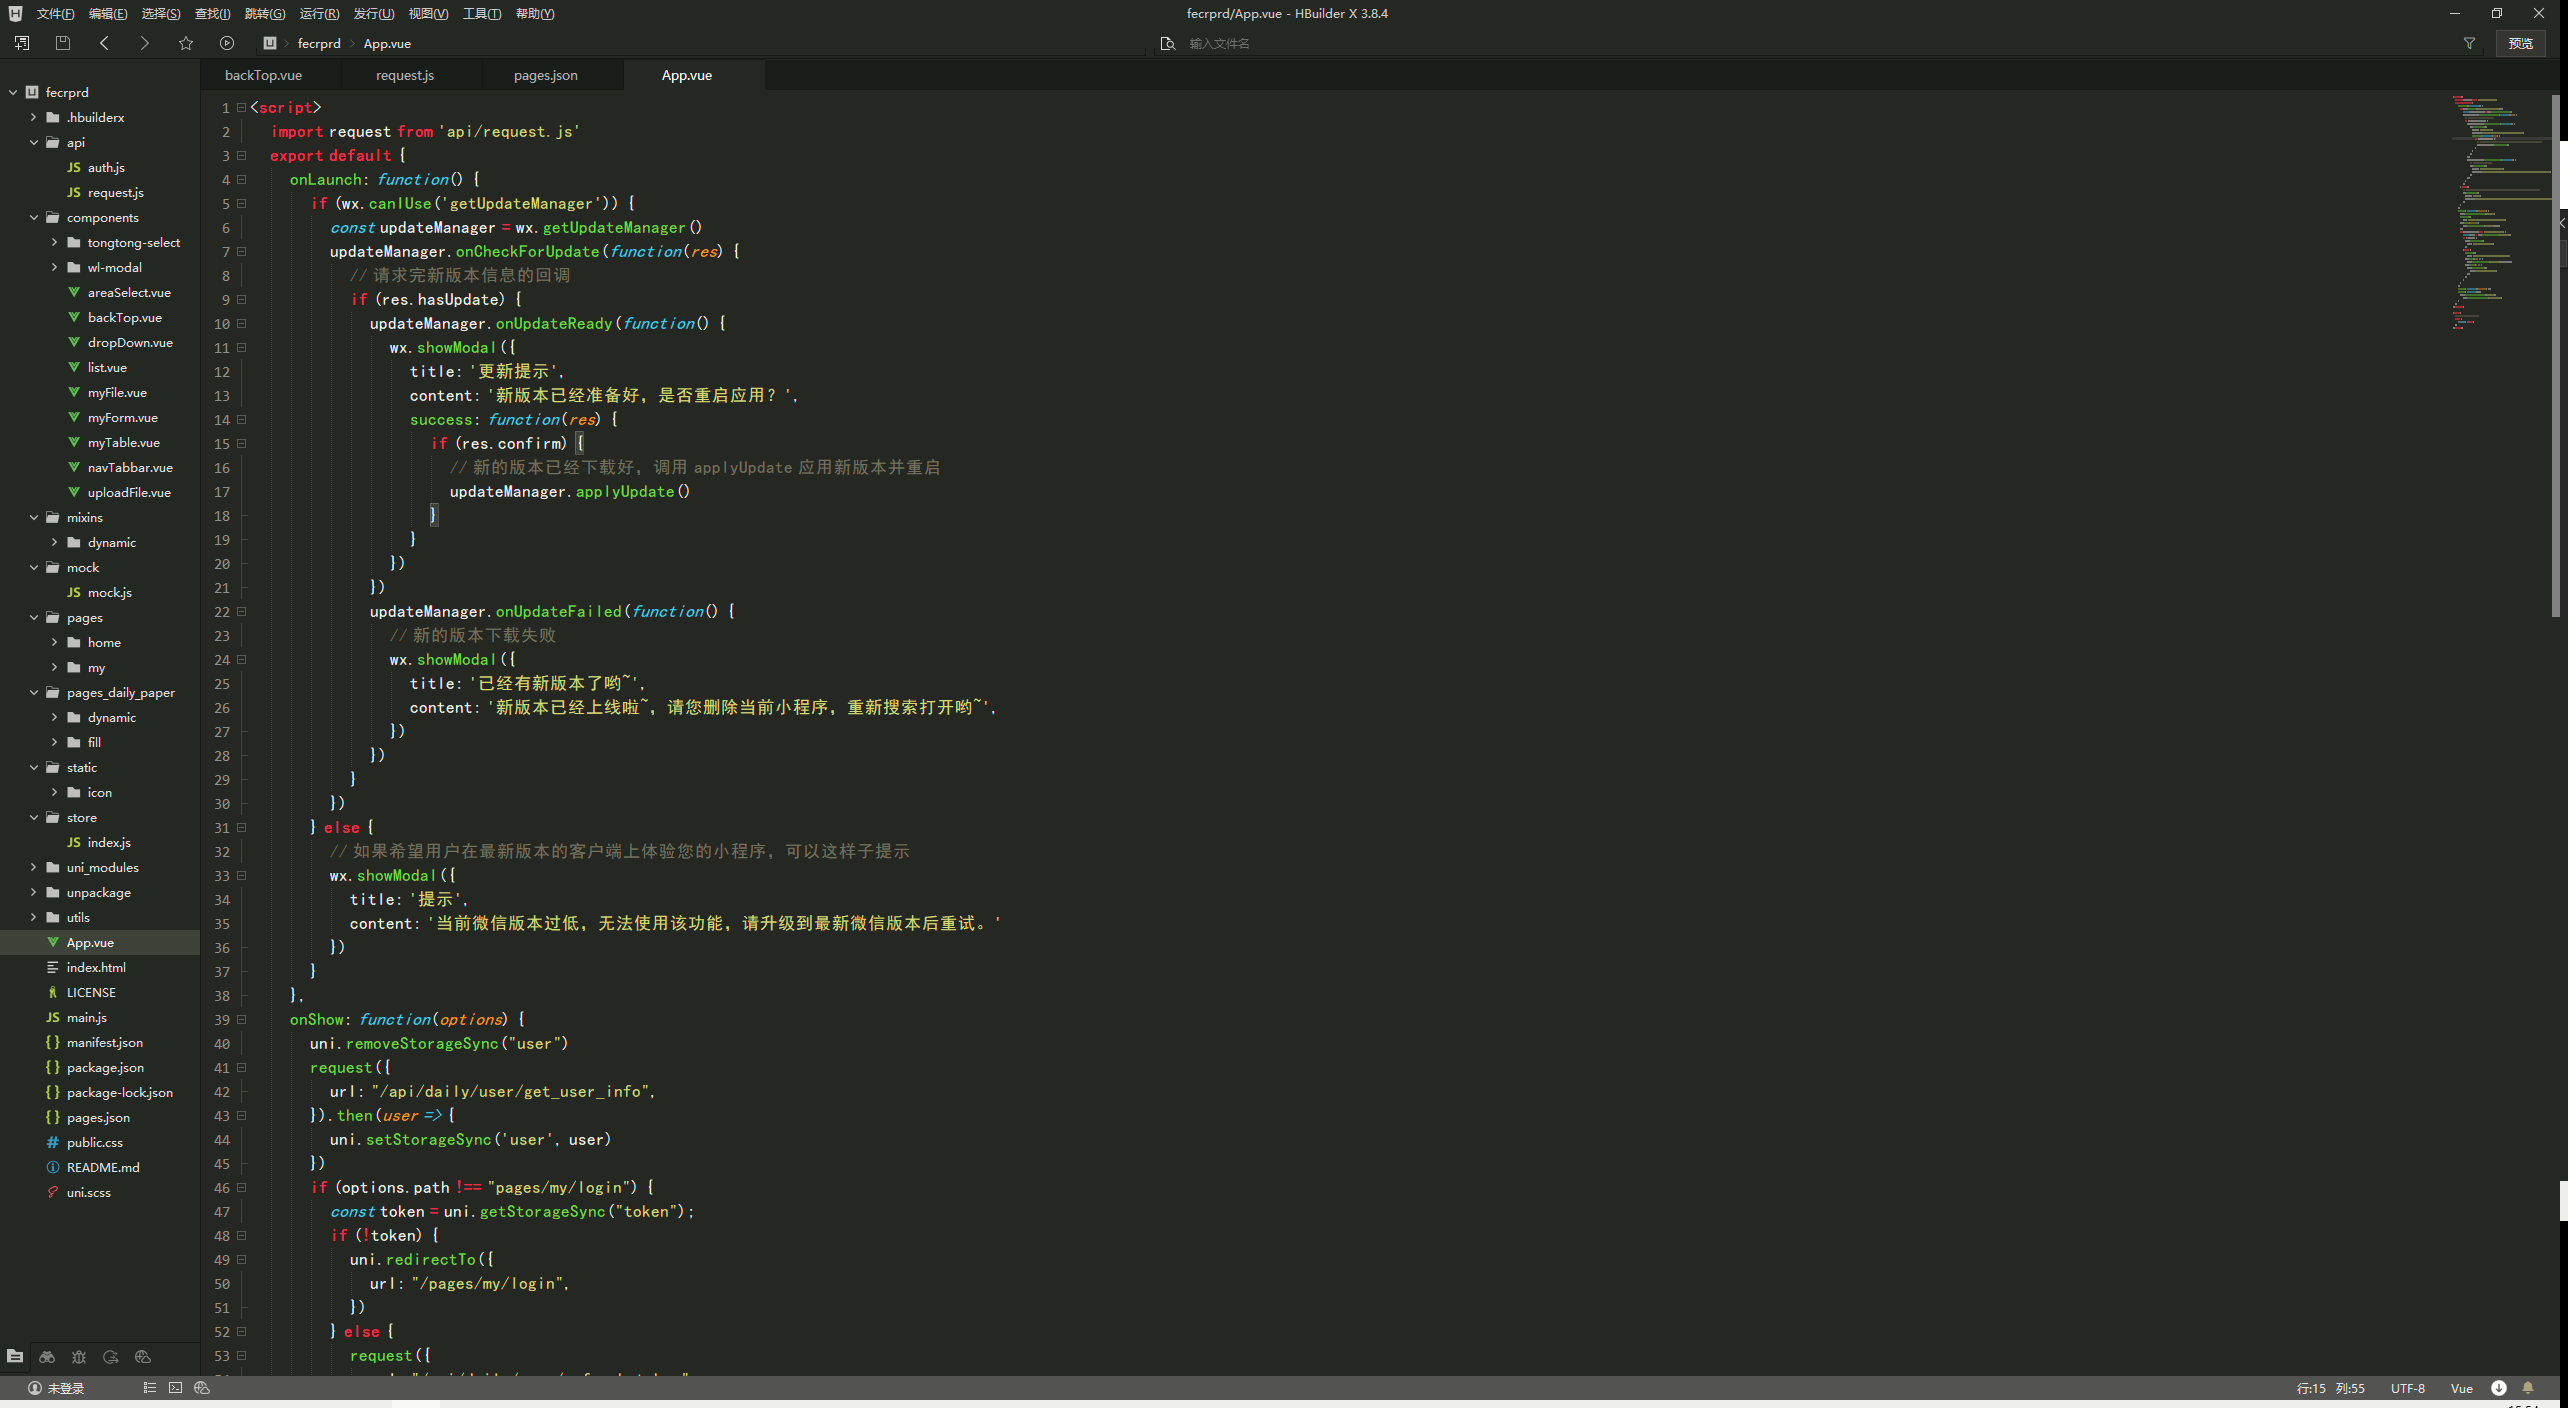Click the save file icon
Screen dimensions: 2568x1408
tap(63, 43)
